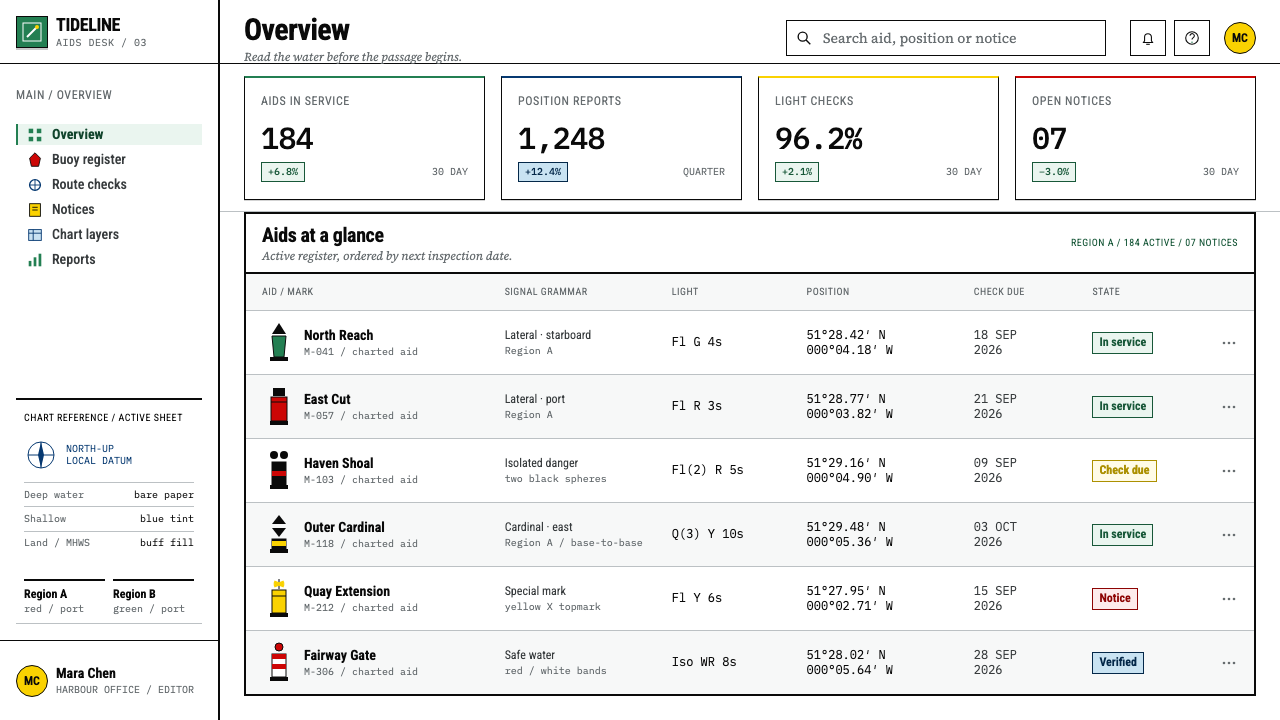Viewport: 1280px width, 720px height.
Task: Click the Region A / 184 Active link
Action: [x=1154, y=243]
